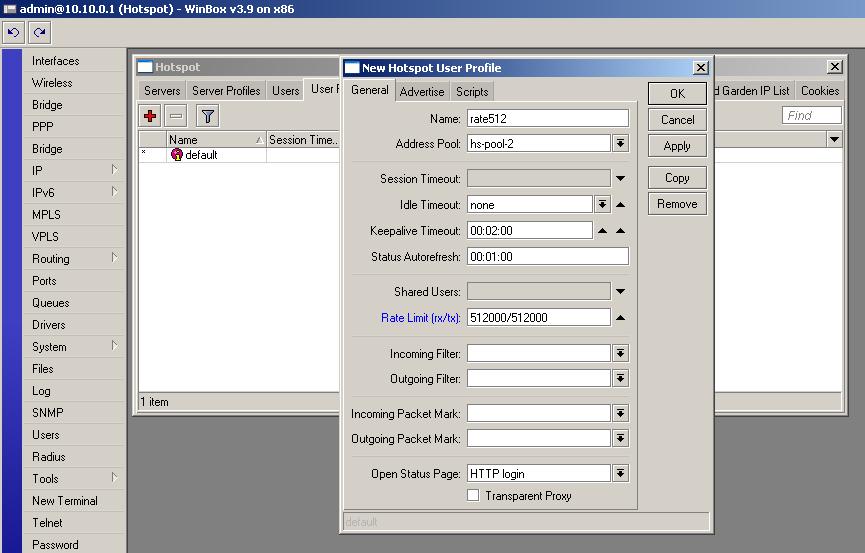865x553 pixels.
Task: Click the Status Autorefresh input field
Action: pyautogui.click(x=547, y=257)
